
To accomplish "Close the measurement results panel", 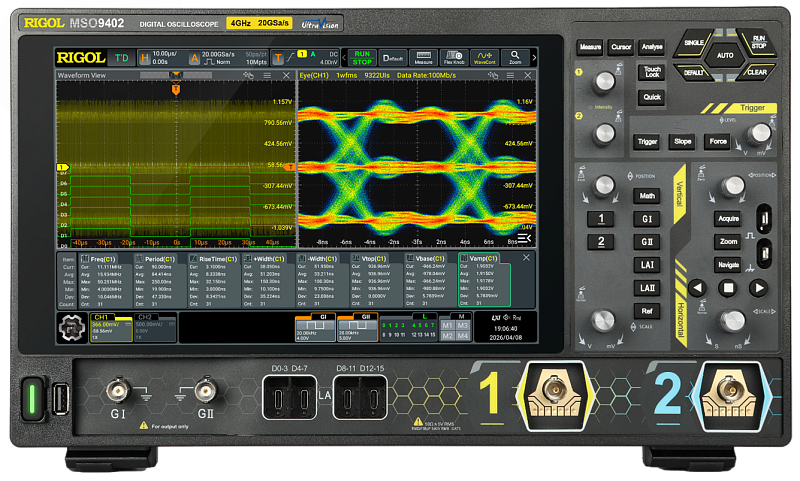I will [x=526, y=258].
